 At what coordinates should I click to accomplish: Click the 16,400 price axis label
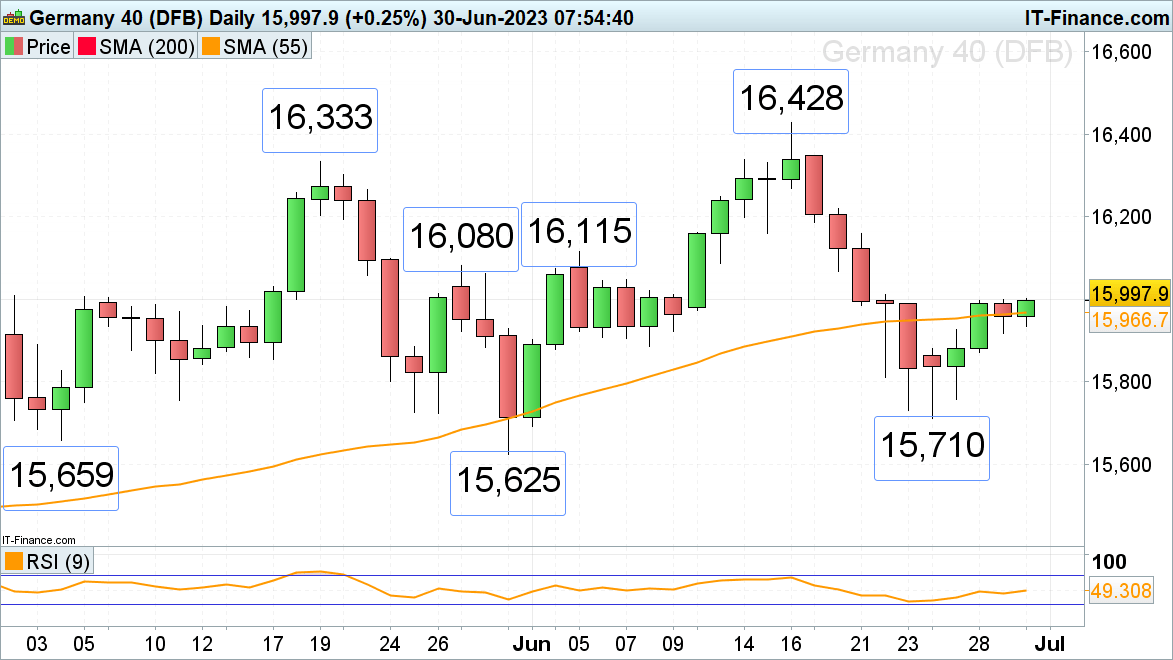(x=1121, y=135)
